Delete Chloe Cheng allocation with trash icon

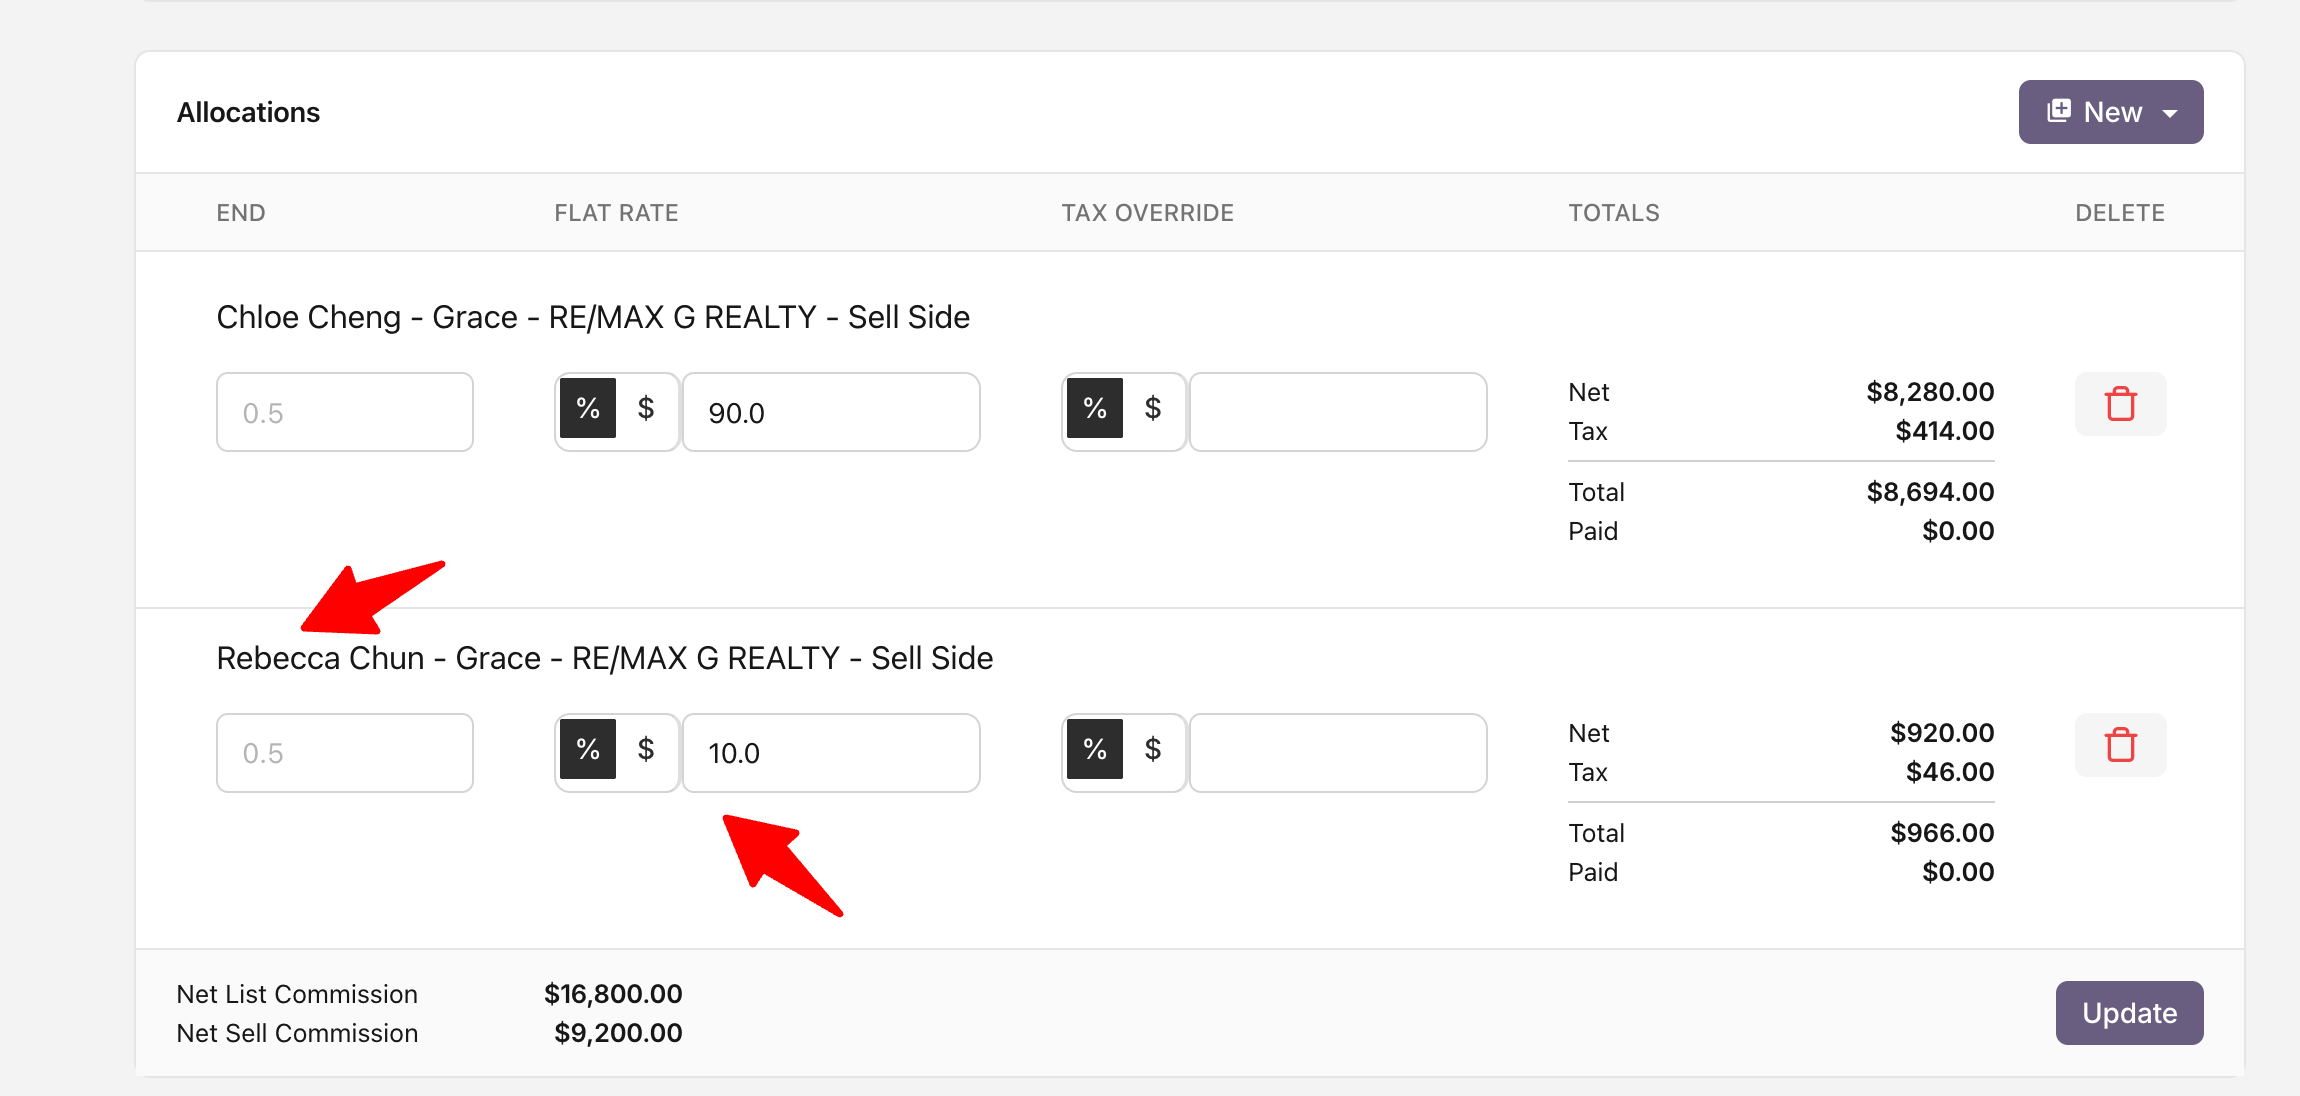click(x=2120, y=404)
